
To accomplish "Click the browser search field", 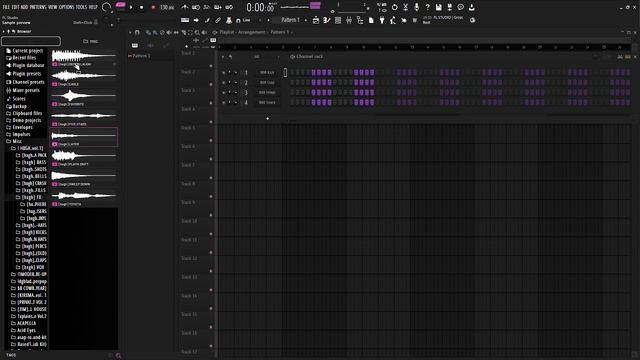I will (x=31, y=41).
